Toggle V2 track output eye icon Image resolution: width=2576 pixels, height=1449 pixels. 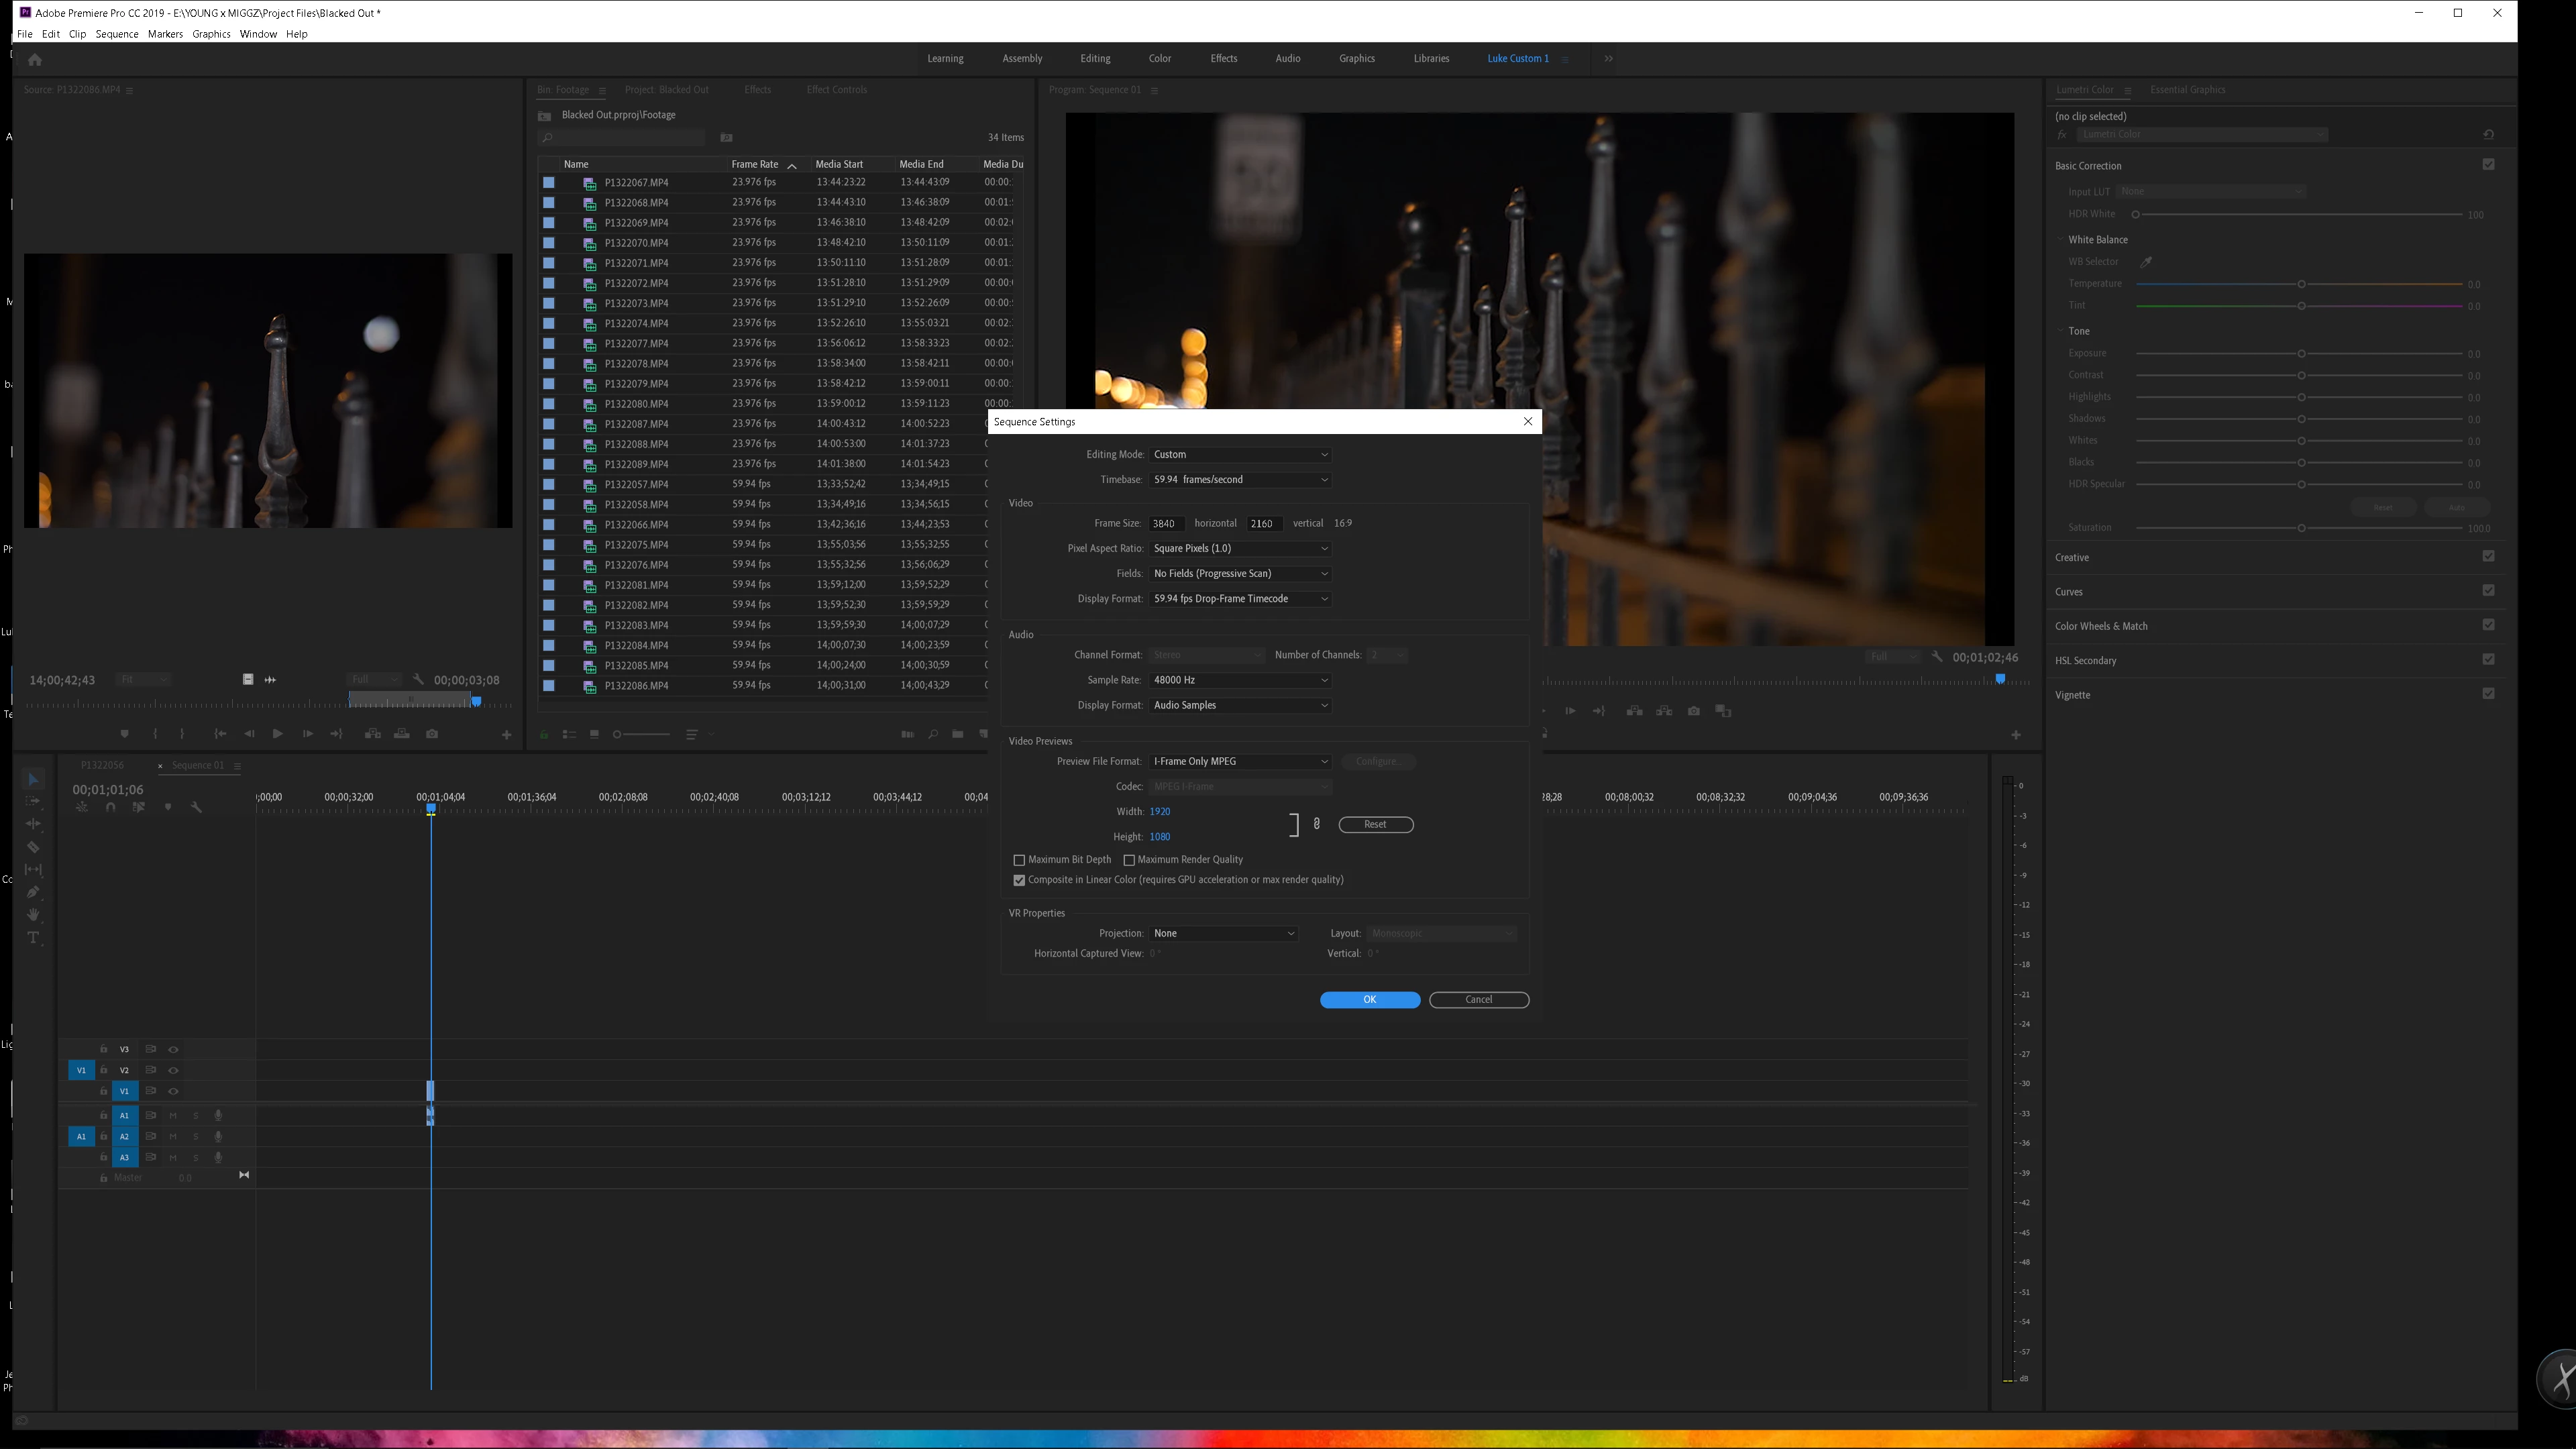click(x=173, y=1071)
